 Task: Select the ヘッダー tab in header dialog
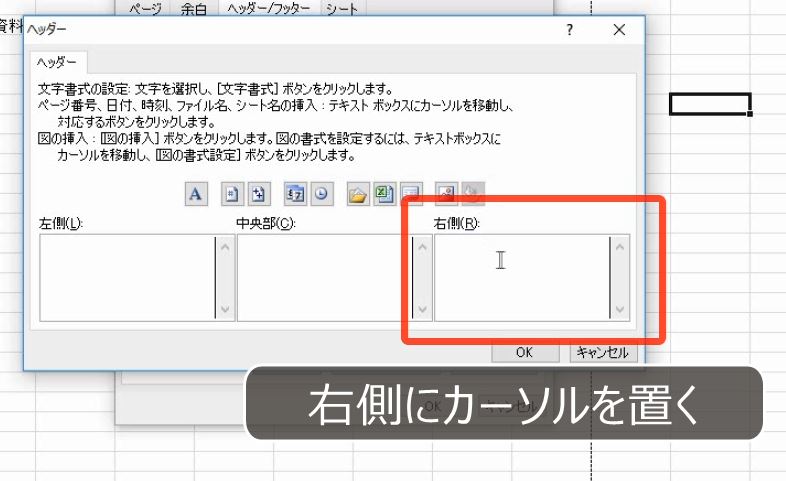(x=57, y=63)
